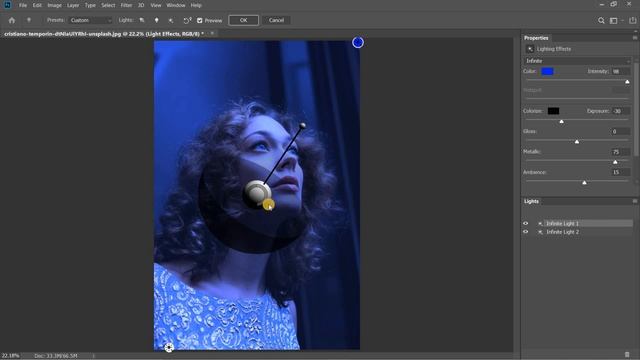Click the zoom percentage field in status bar
Image resolution: width=640 pixels, height=360 pixels.
click(11, 356)
